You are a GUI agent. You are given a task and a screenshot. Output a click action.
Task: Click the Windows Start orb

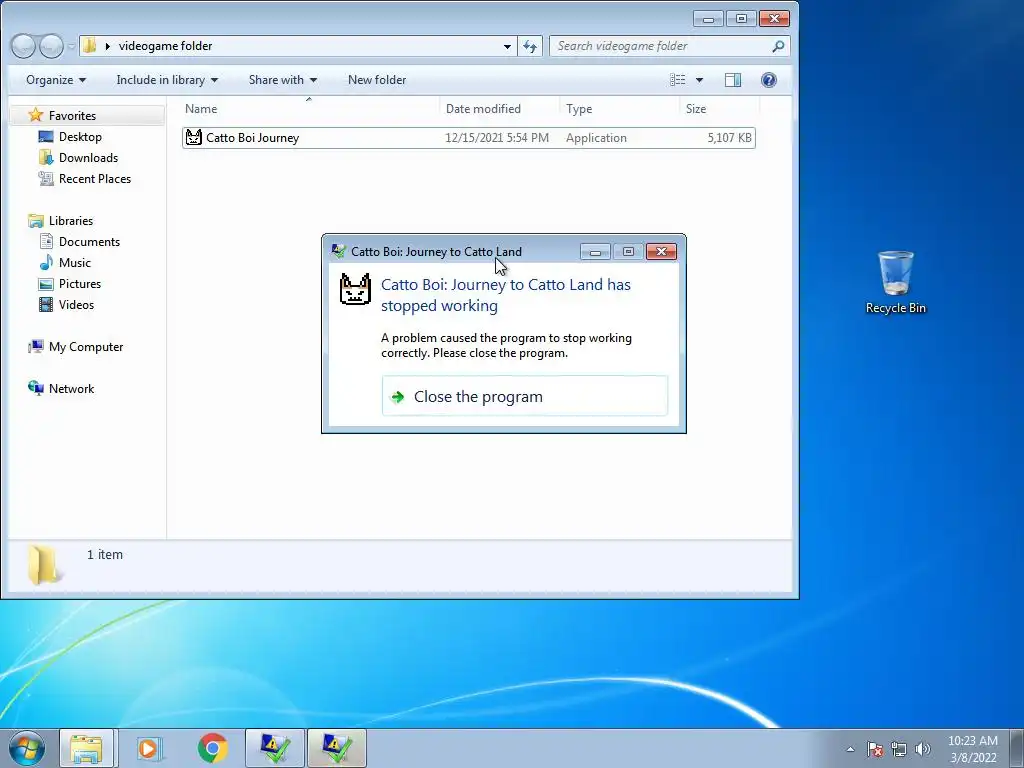click(27, 748)
